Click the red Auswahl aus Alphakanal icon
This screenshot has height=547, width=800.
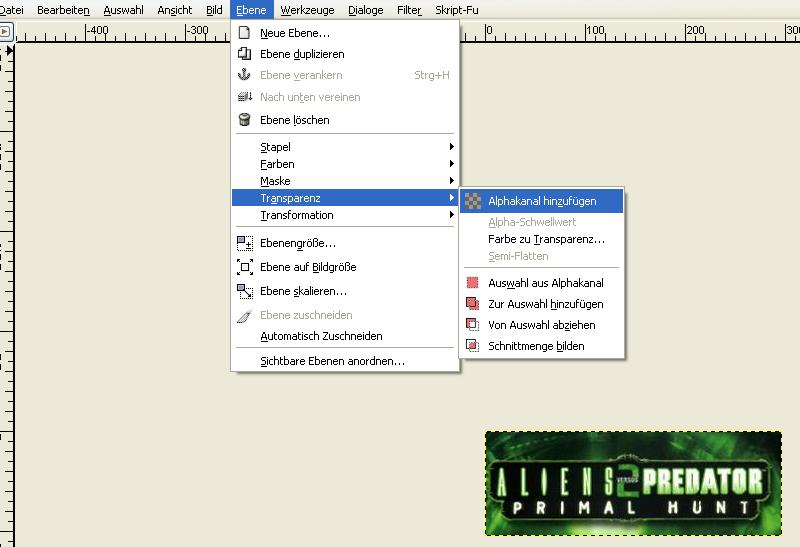point(473,283)
